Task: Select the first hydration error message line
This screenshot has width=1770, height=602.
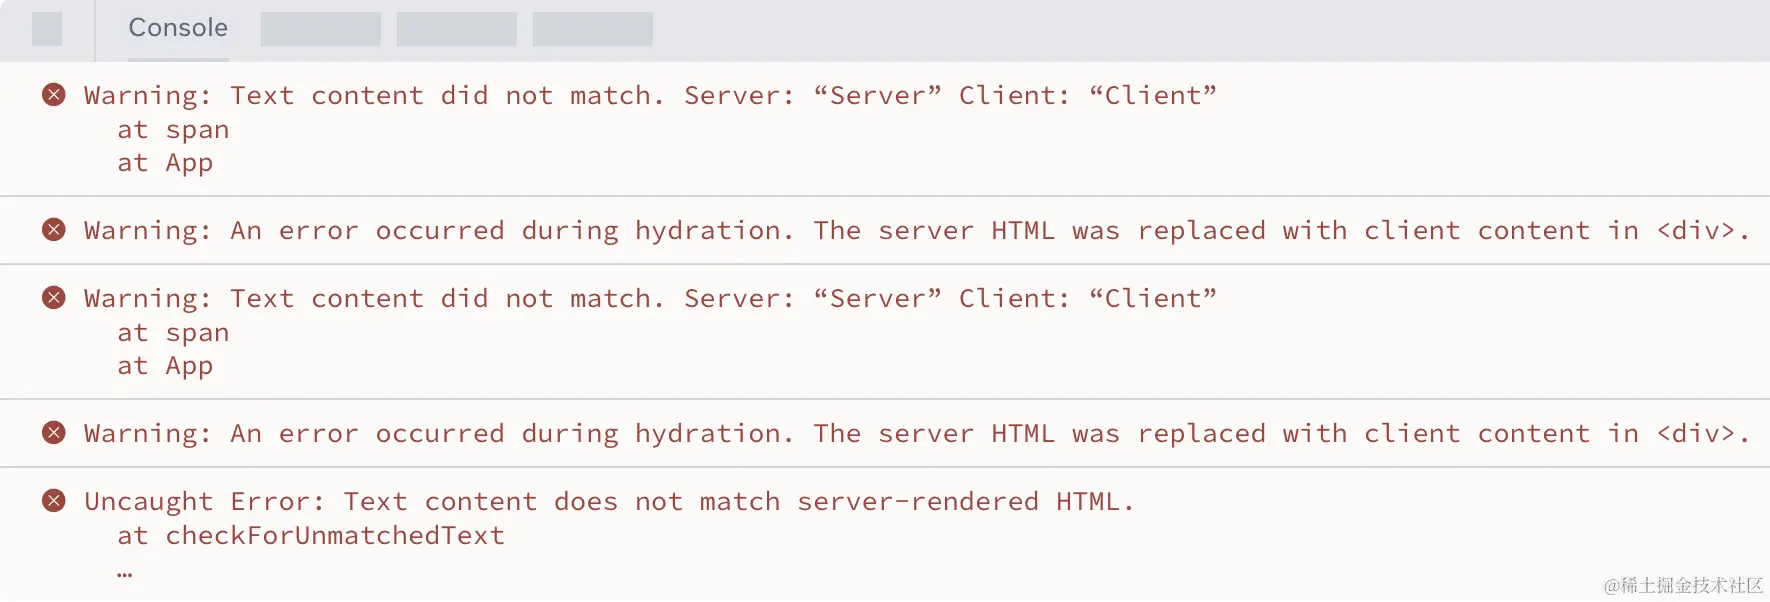Action: click(x=917, y=231)
